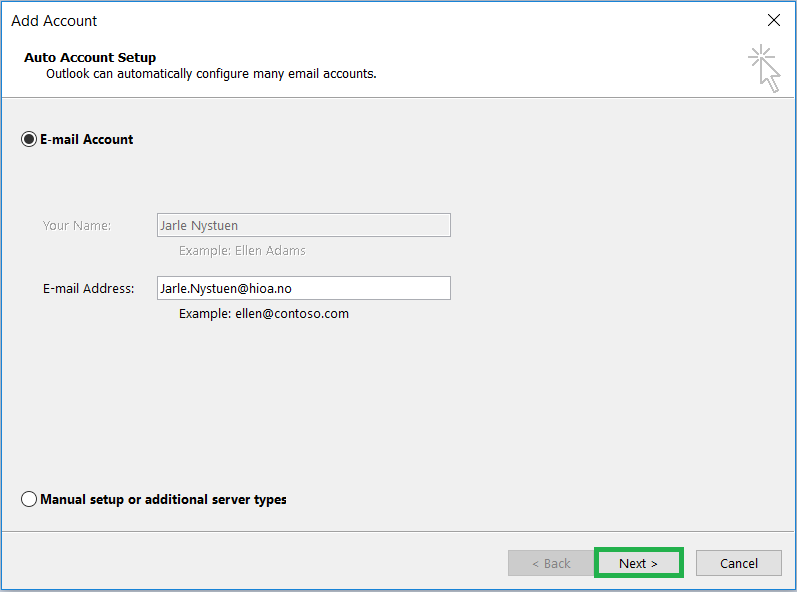The width and height of the screenshot is (797, 592).
Task: Click the 'Example: Ellen Adams' hint text
Action: [x=242, y=251]
